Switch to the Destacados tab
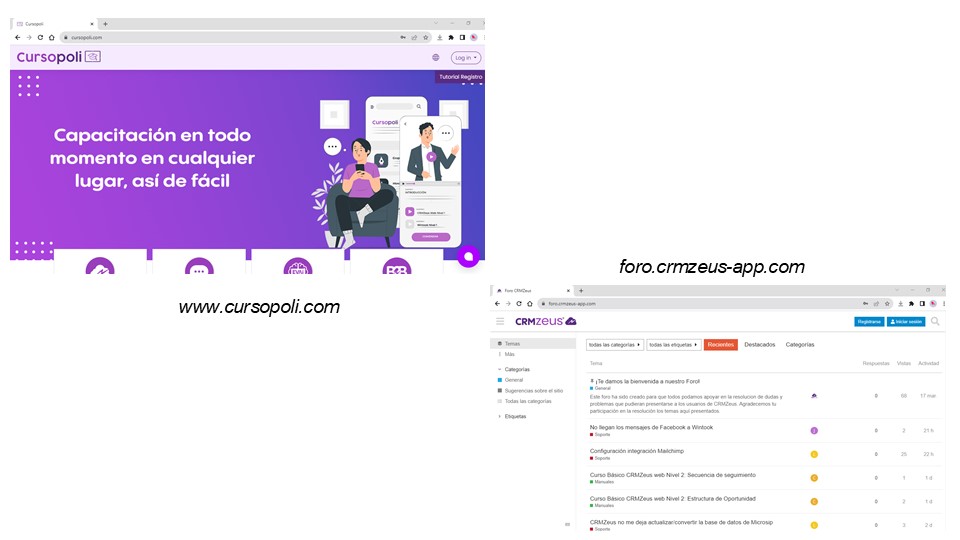 pyautogui.click(x=759, y=345)
